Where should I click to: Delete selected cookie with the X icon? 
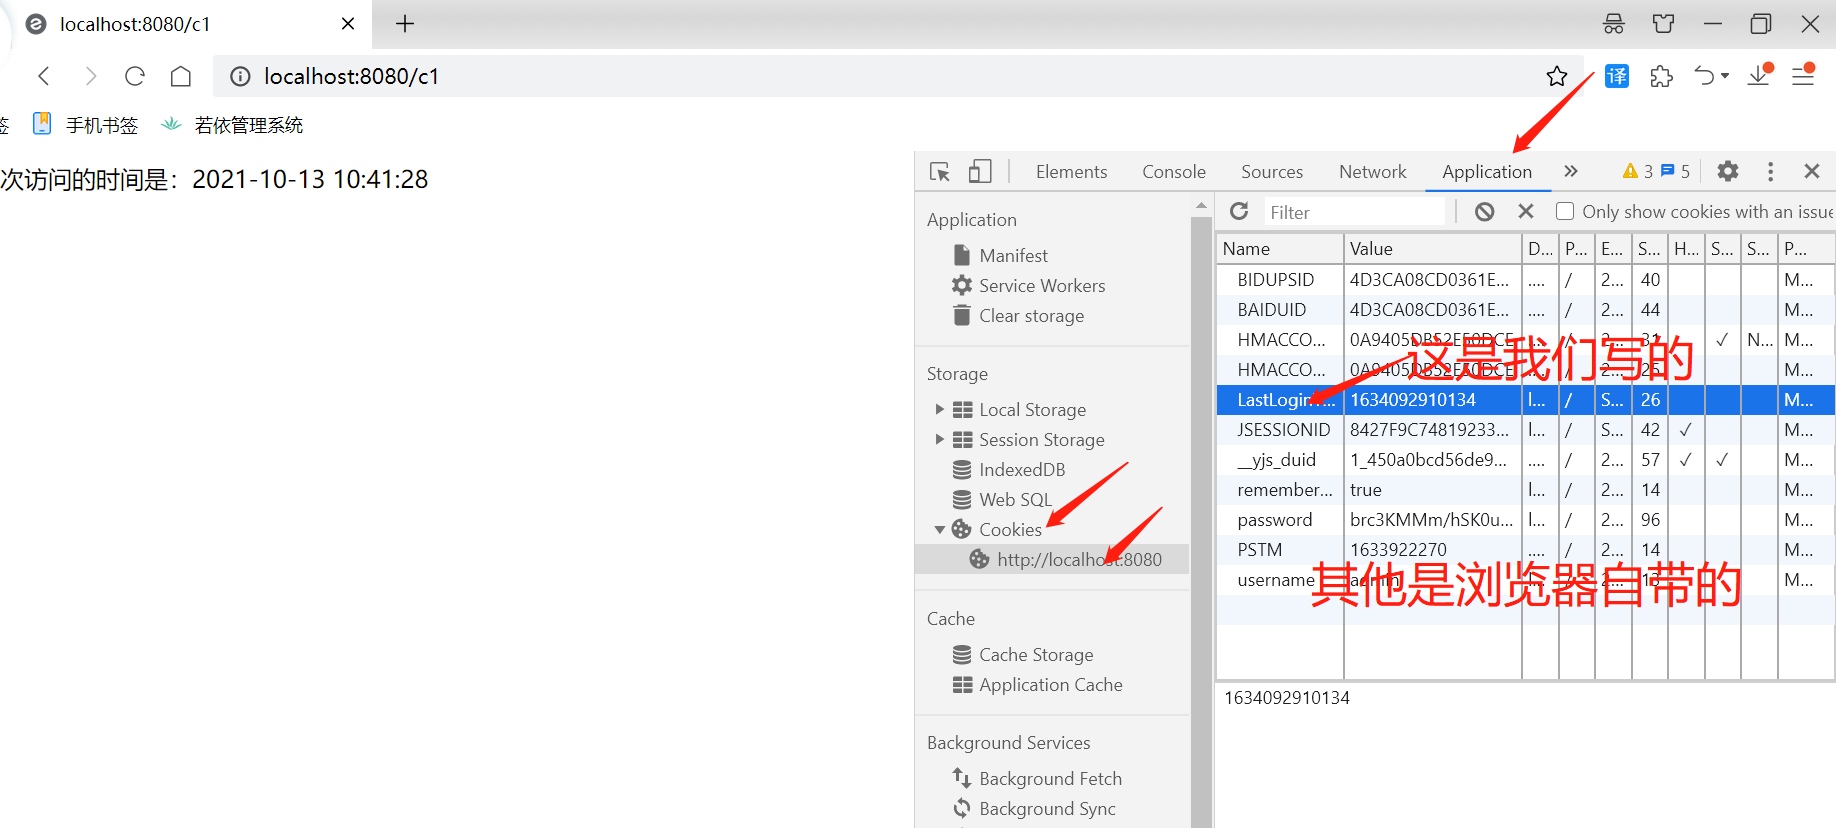(1526, 211)
